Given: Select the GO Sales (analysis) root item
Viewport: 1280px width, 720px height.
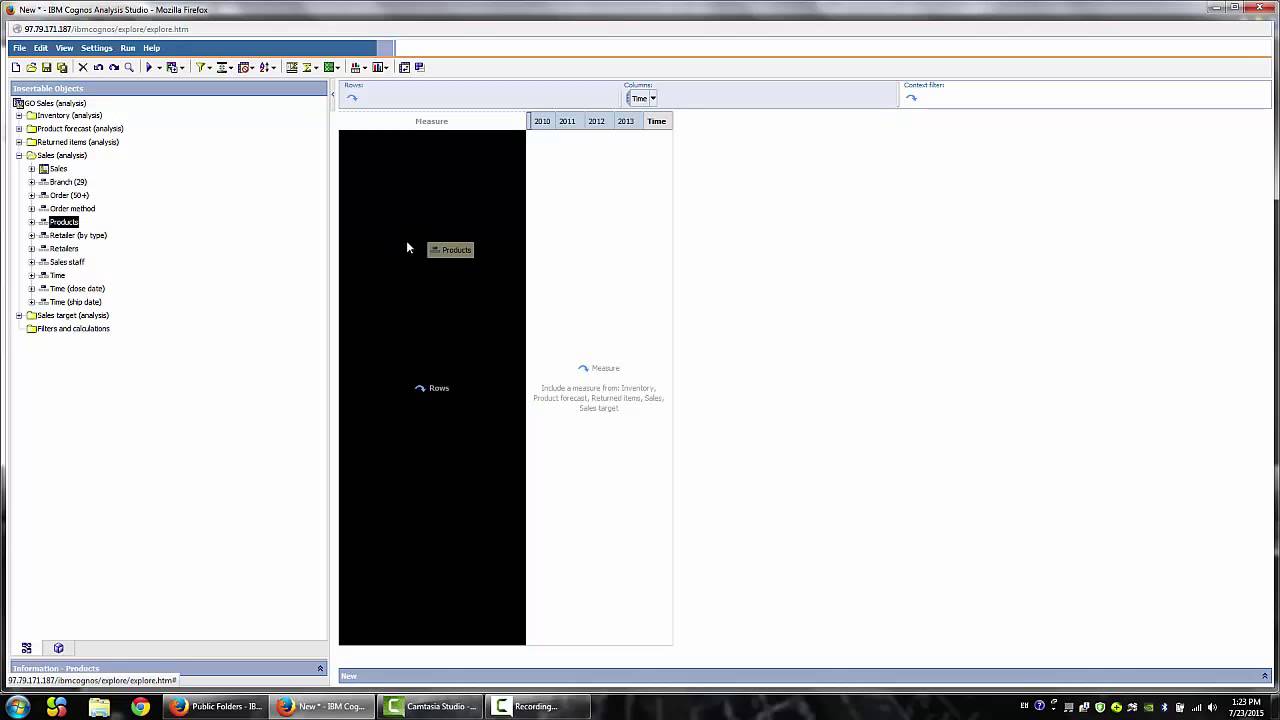Looking at the screenshot, I should tap(55, 103).
